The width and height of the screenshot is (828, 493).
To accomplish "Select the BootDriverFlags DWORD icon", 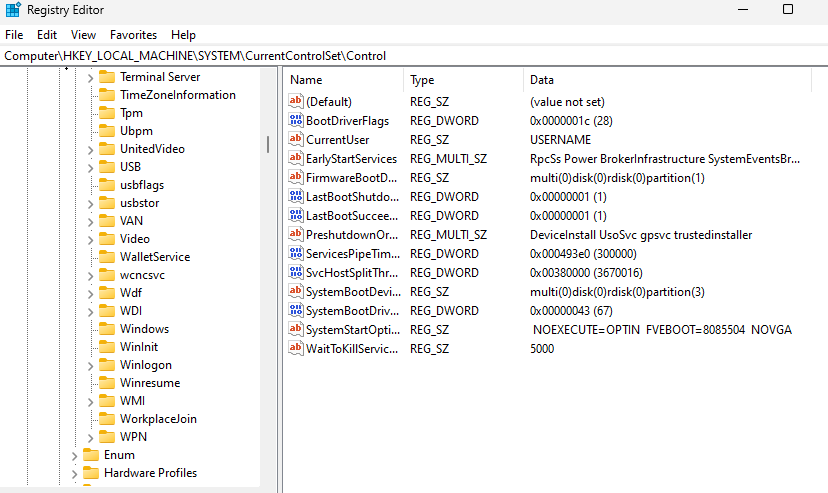I will click(296, 120).
